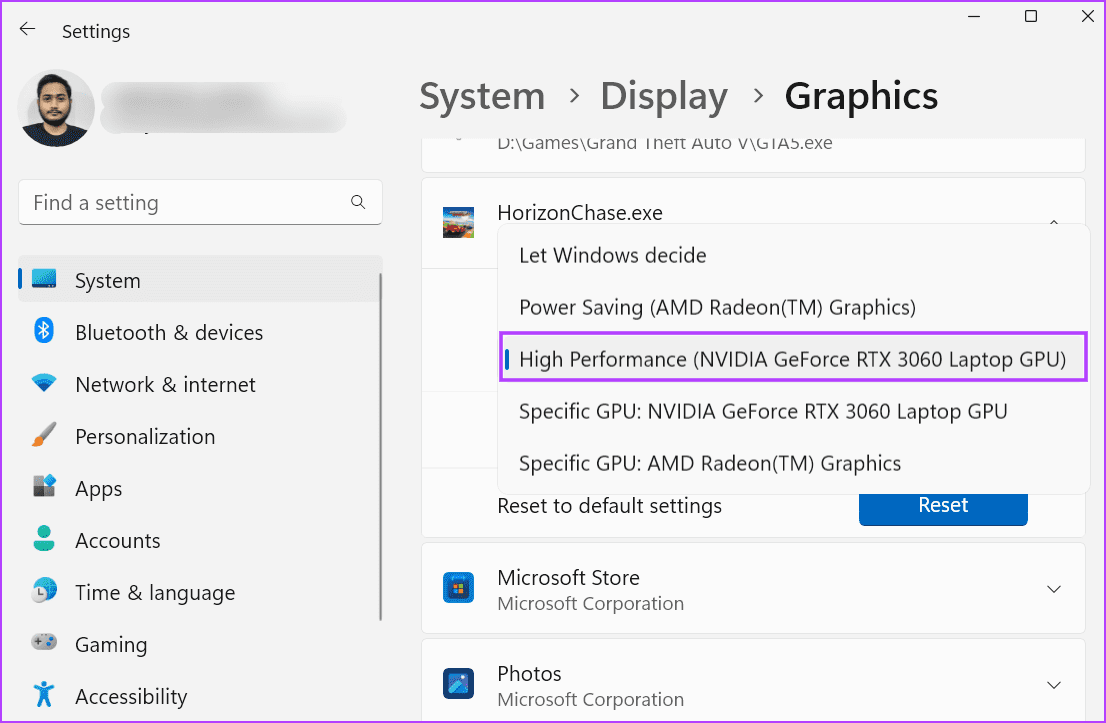
Task: Close the Settings window
Action: pyautogui.click(x=1088, y=16)
